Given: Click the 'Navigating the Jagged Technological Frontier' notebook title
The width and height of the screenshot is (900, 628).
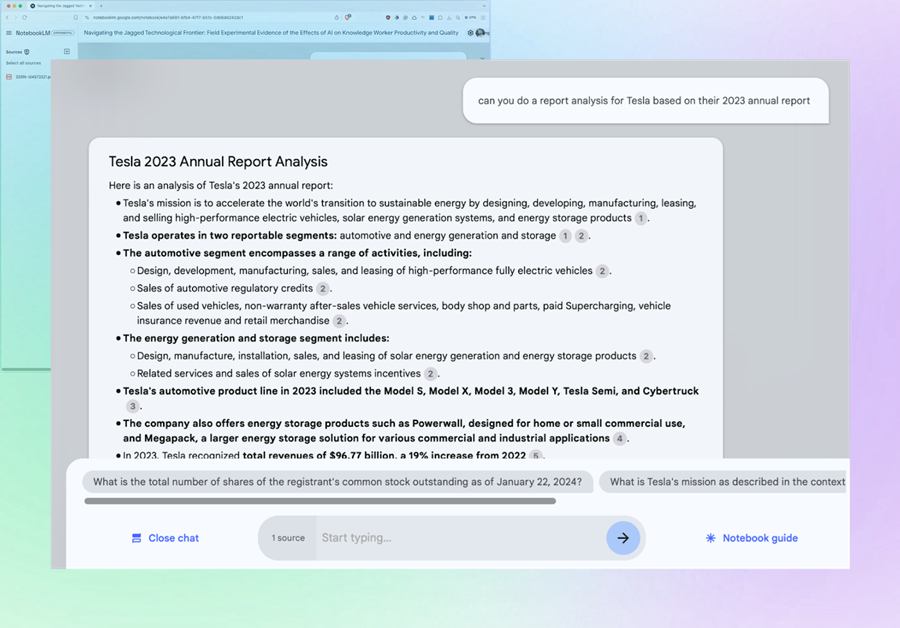Looking at the screenshot, I should click(271, 33).
